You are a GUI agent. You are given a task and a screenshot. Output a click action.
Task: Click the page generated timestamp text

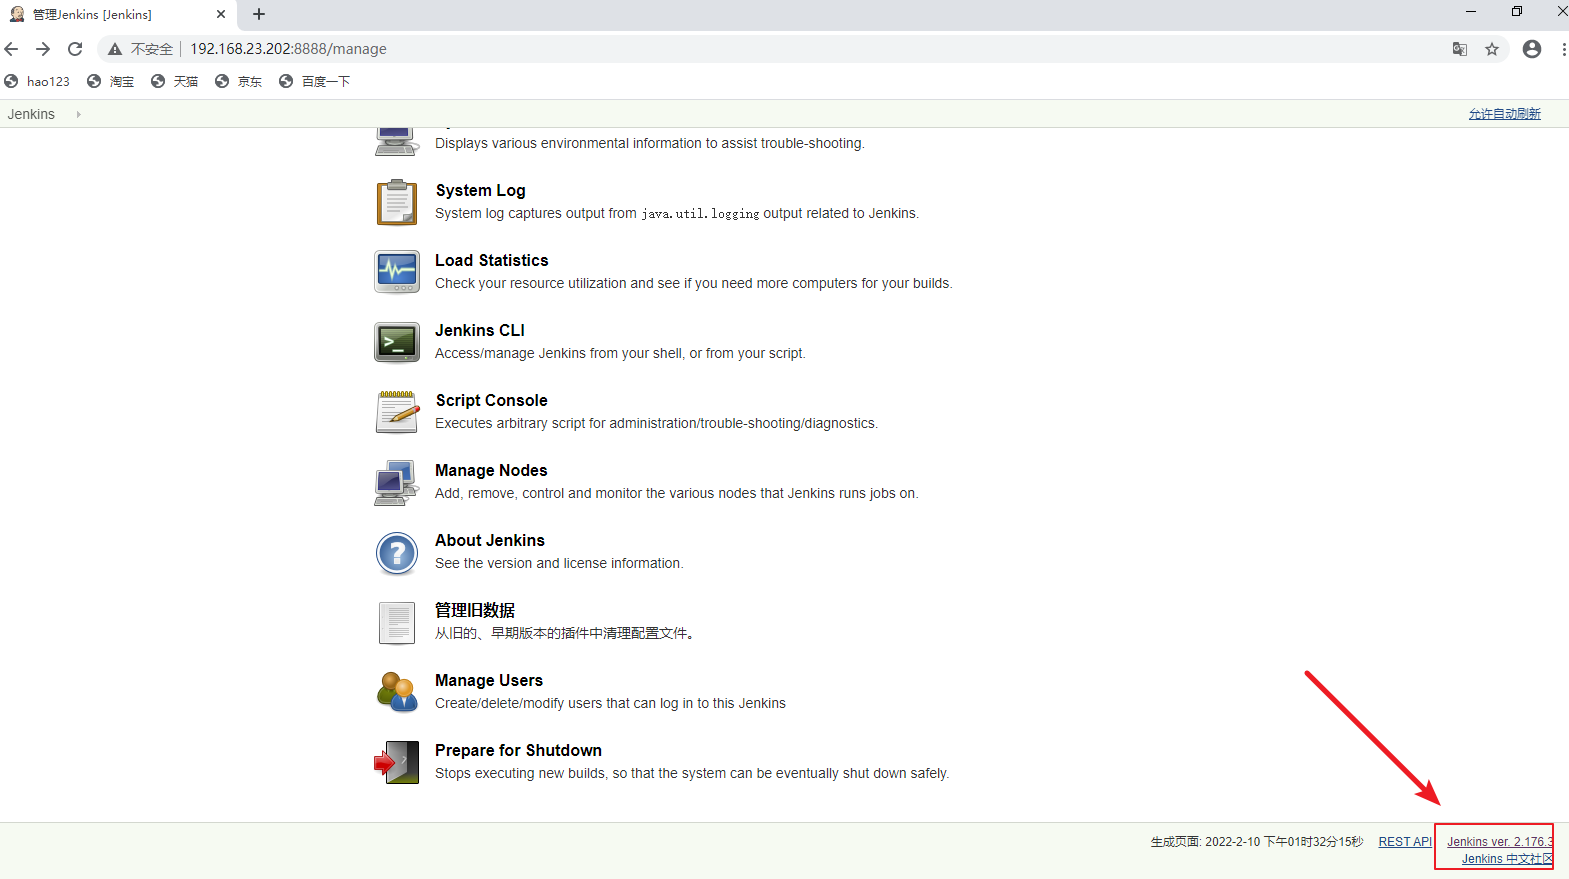(x=1256, y=842)
